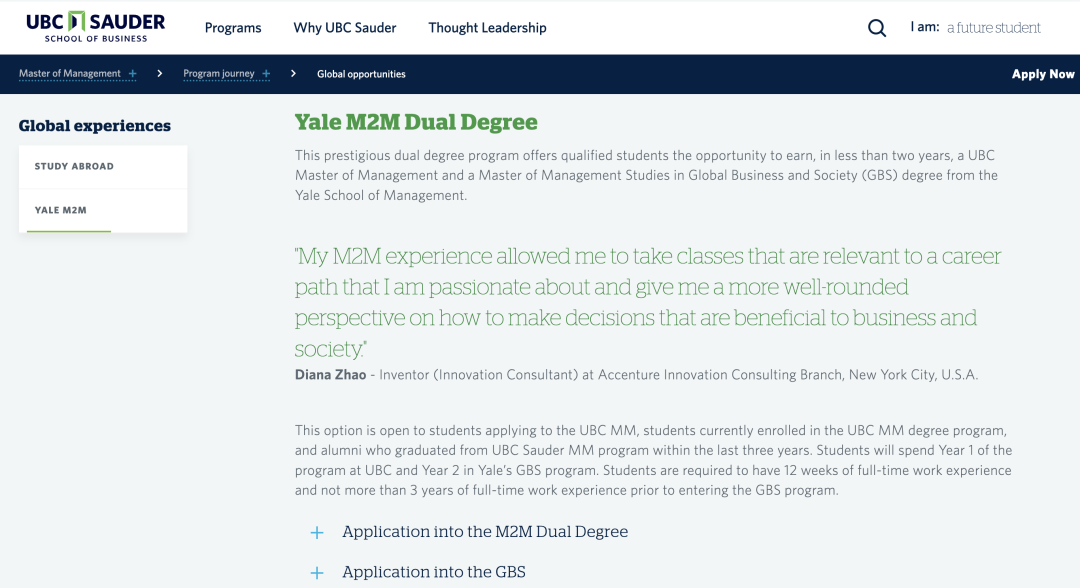Expand Application into the GBS section
Viewport: 1080px width, 588px height.
click(434, 571)
